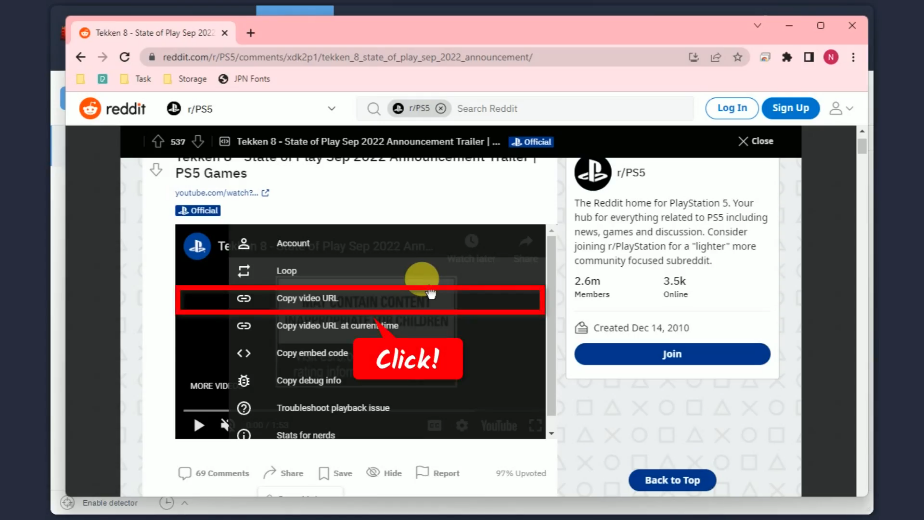
Task: Click the address bar URL
Action: [x=348, y=57]
